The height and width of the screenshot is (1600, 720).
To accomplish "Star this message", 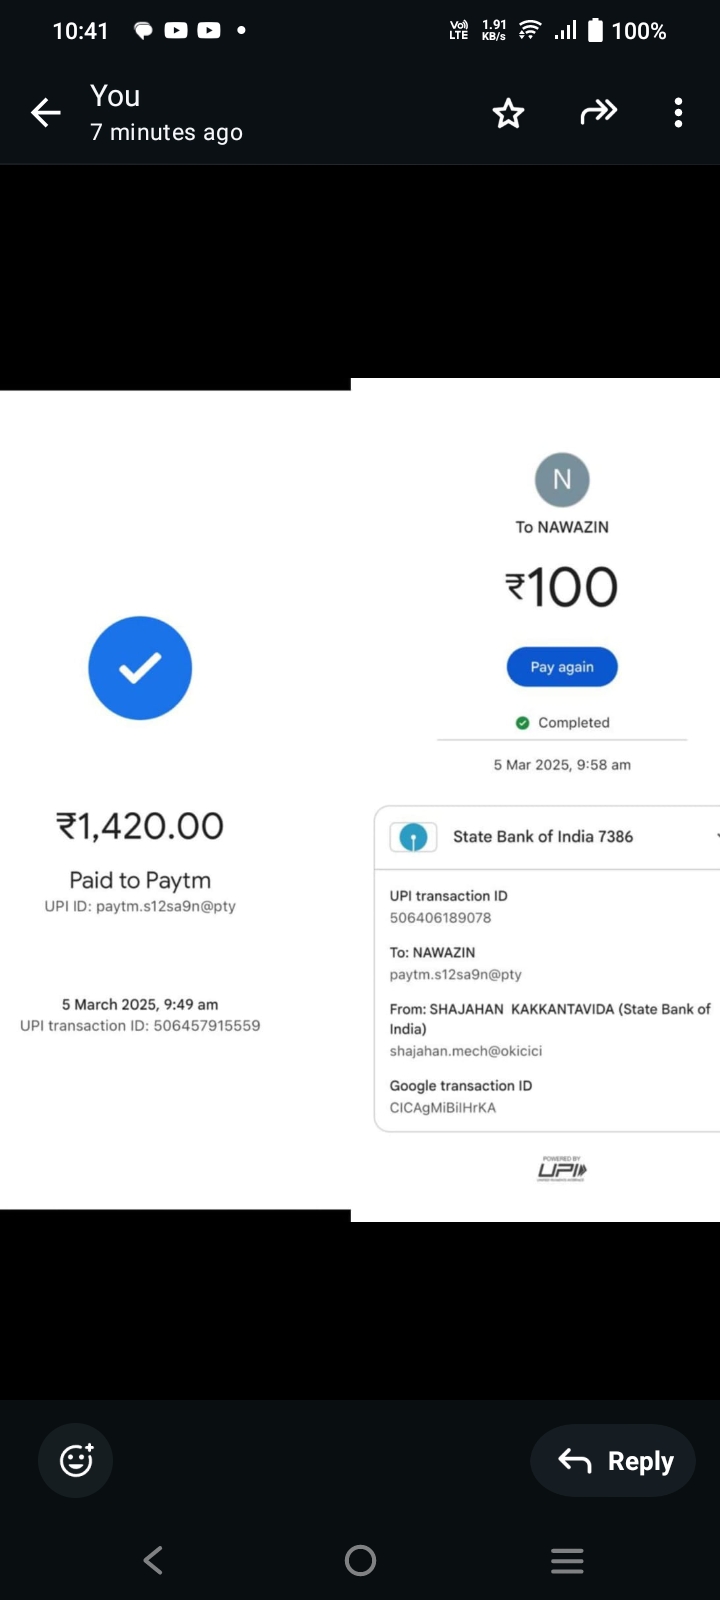I will pos(508,113).
